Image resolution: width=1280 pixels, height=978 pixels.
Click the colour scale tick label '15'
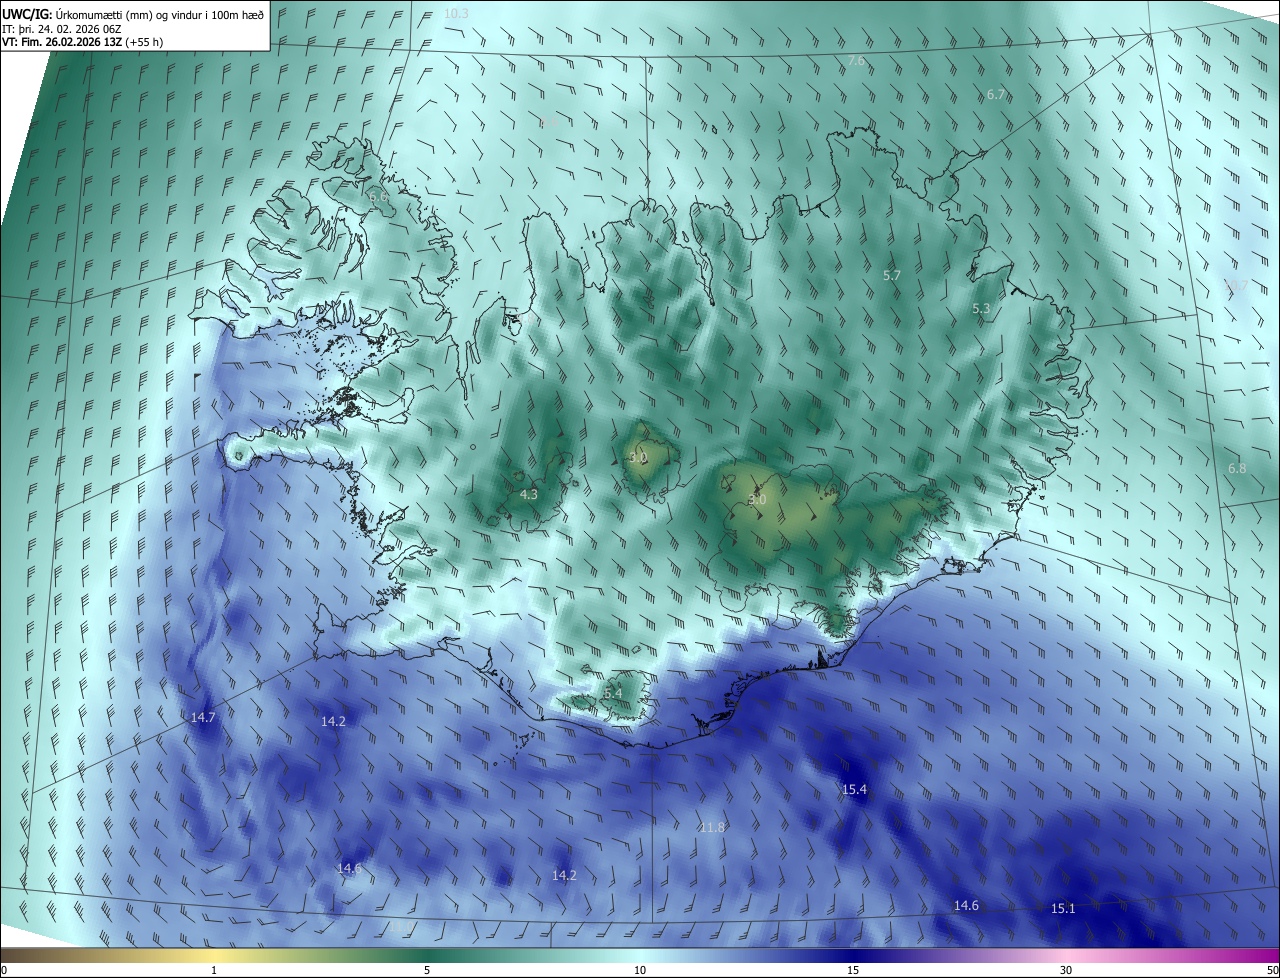[853, 971]
